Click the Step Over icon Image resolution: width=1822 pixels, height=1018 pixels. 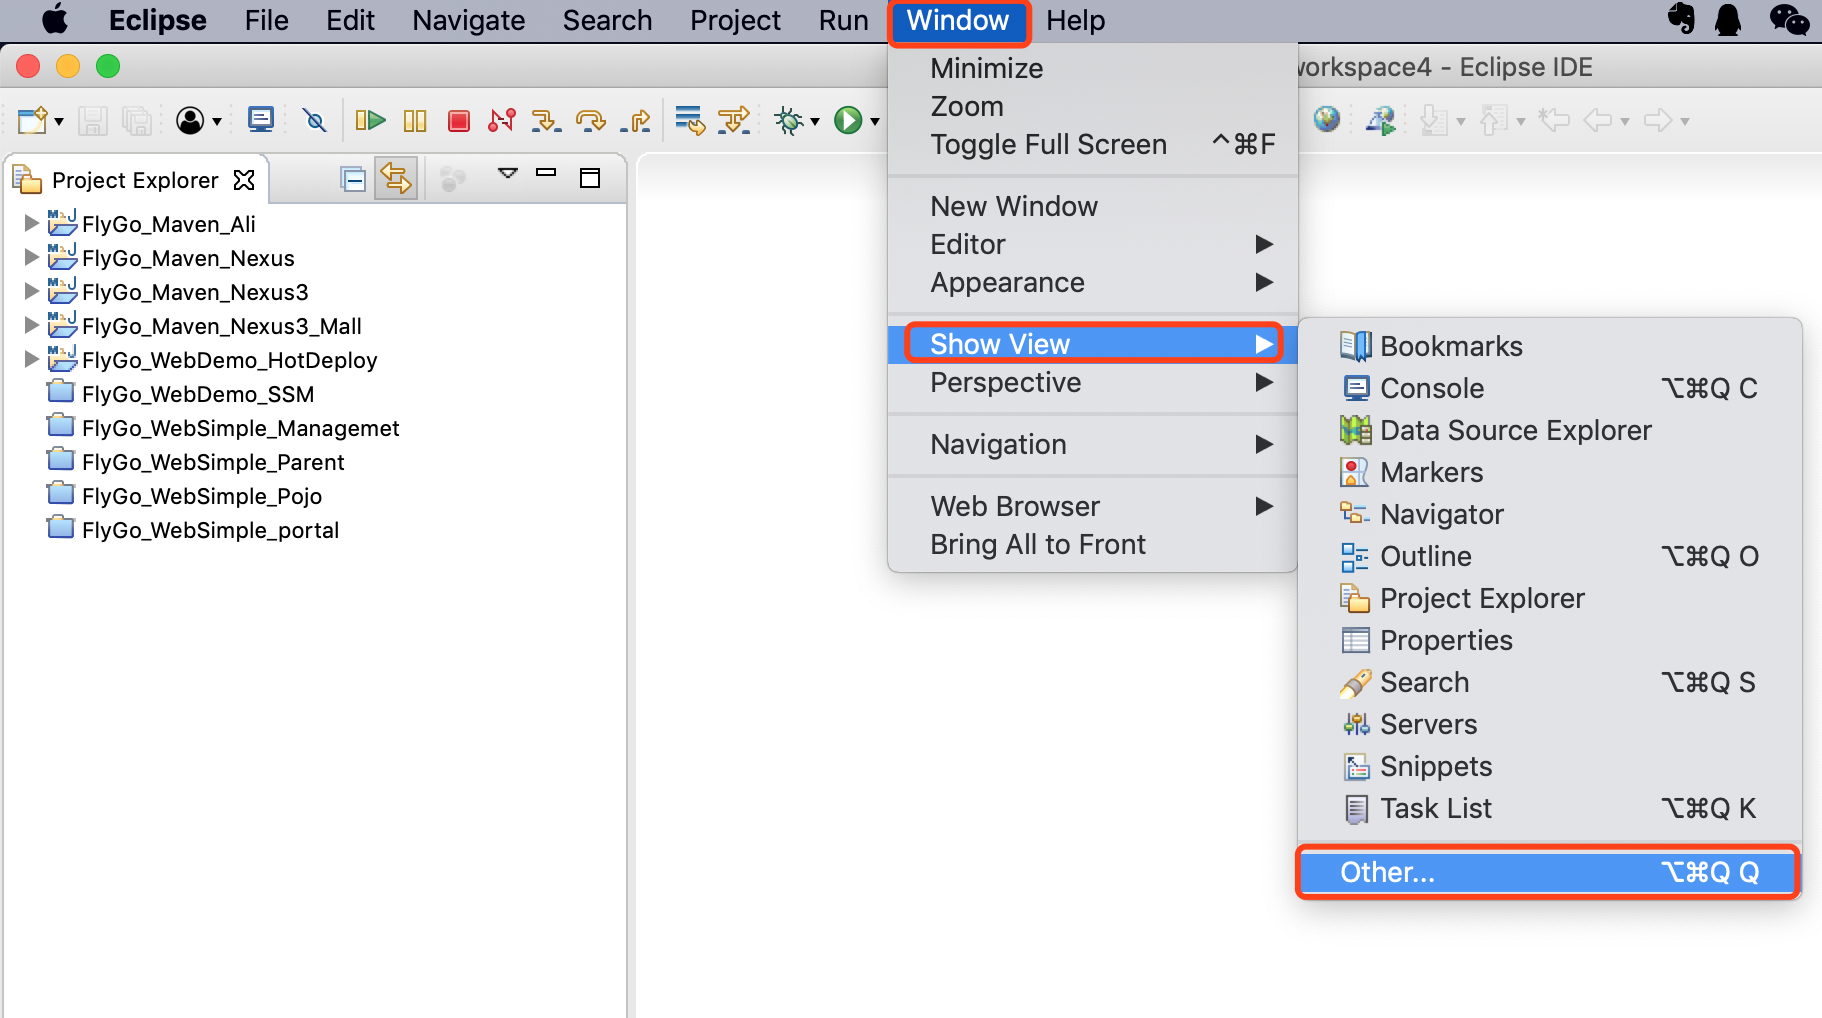coord(591,121)
